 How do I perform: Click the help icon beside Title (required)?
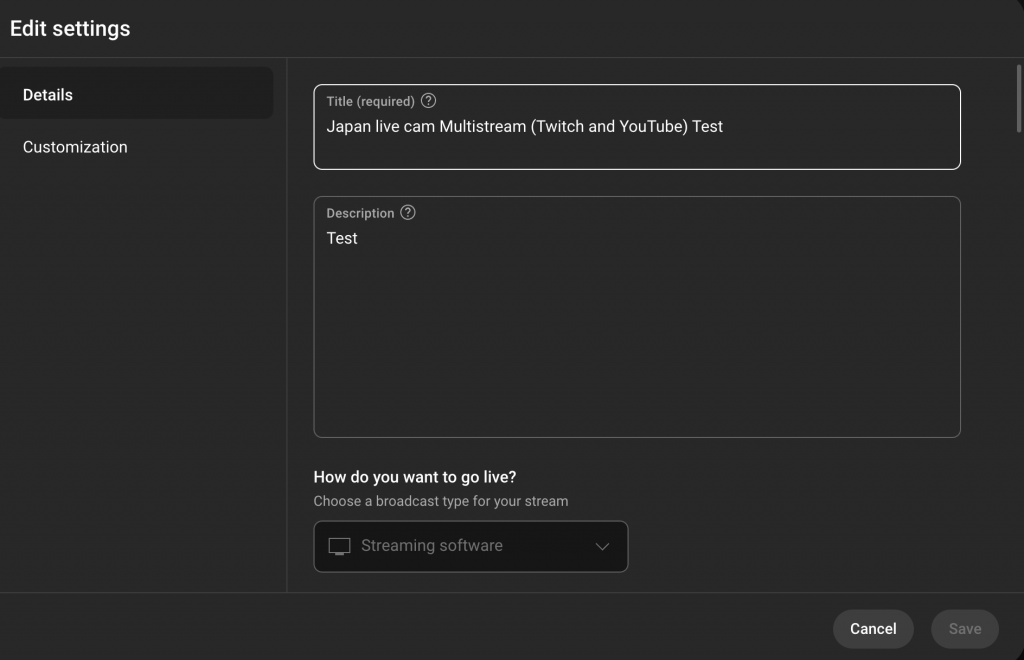(429, 101)
